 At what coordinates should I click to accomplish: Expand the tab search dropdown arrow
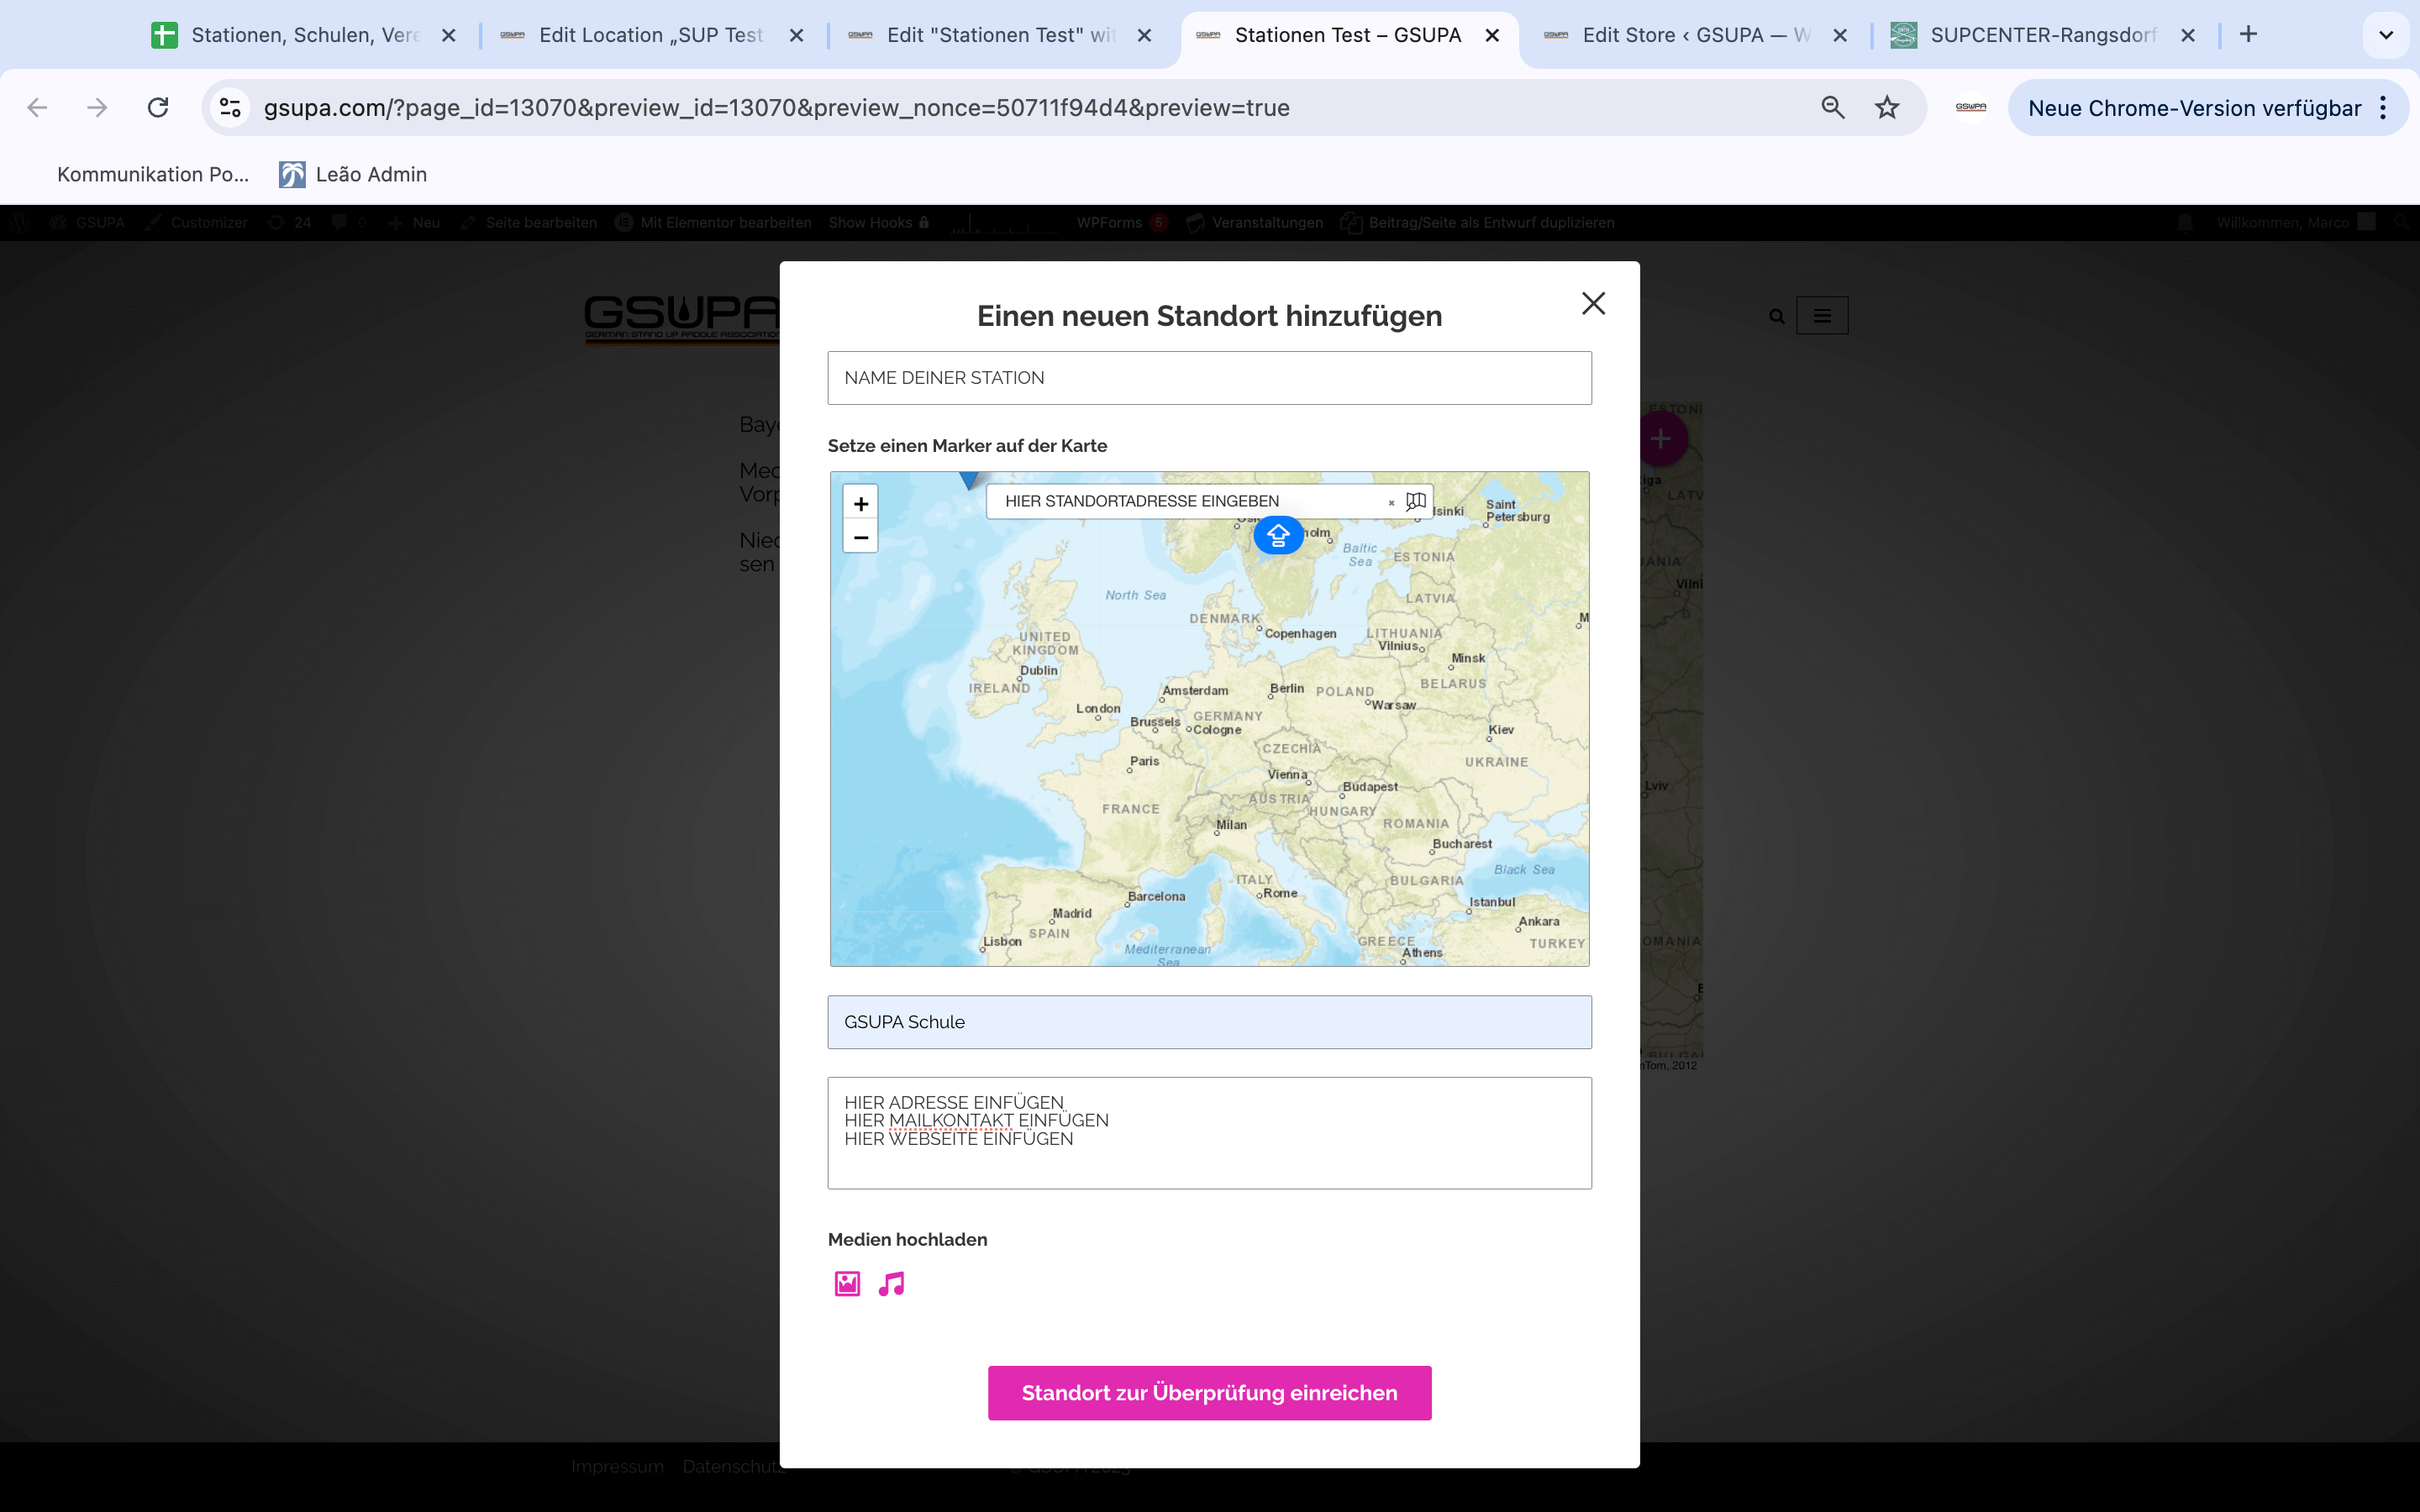(2385, 35)
